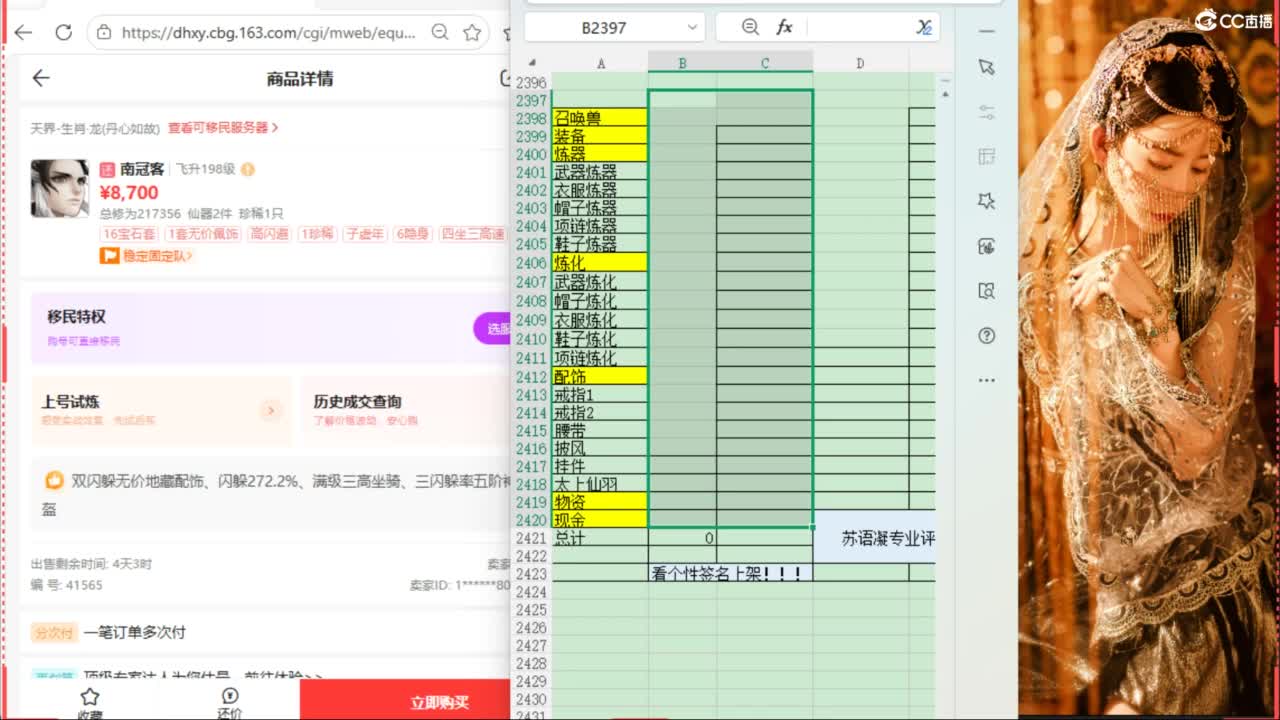Open the find-in-document icon in sidebar

click(x=986, y=291)
